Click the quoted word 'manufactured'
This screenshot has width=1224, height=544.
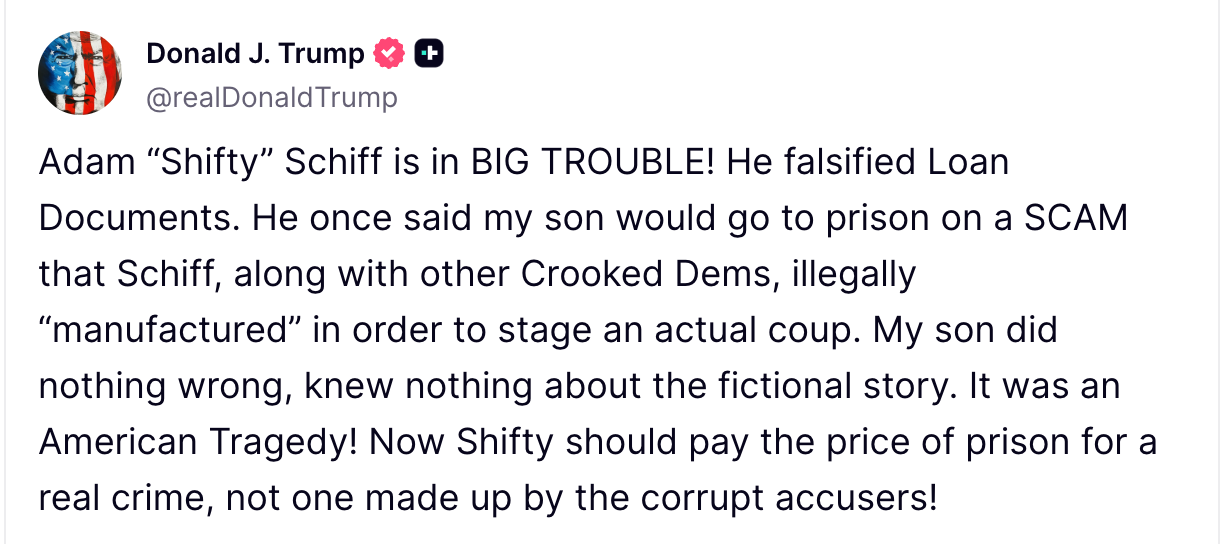pos(170,331)
